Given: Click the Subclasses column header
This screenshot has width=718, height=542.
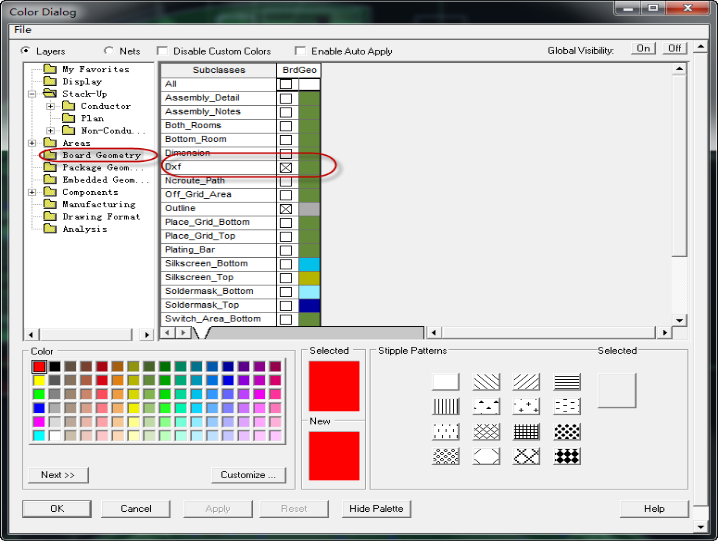Looking at the screenshot, I should point(219,70).
